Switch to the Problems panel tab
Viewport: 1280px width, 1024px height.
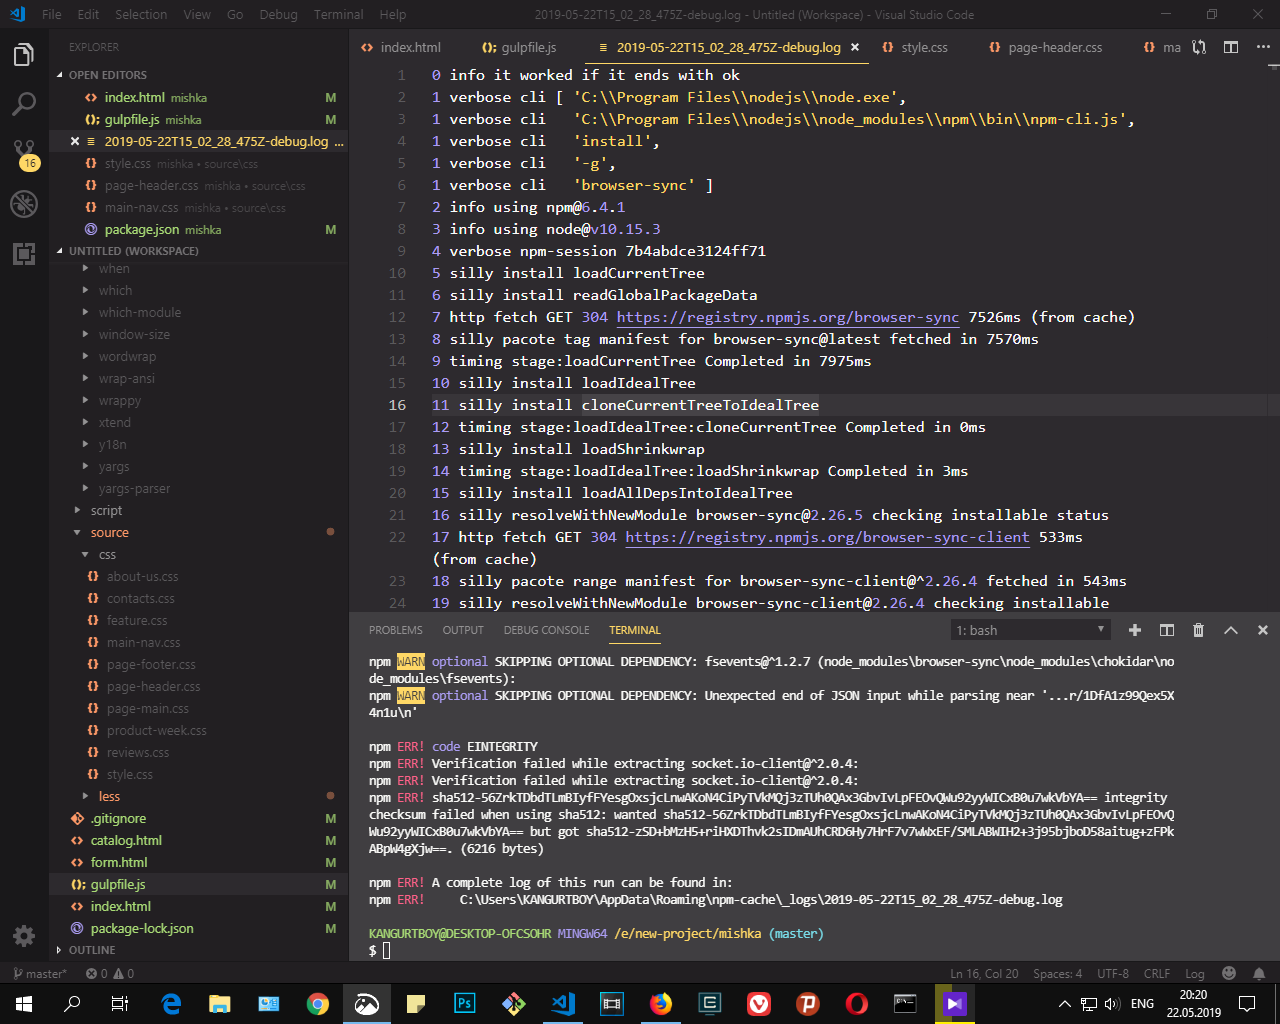tap(395, 630)
